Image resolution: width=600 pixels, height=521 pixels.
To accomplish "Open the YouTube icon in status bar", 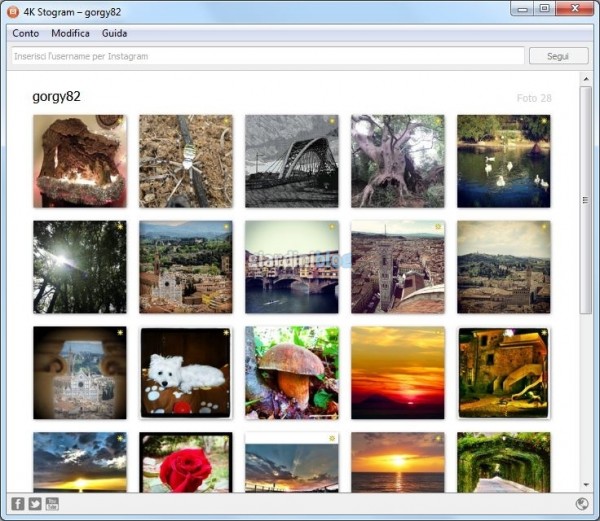I will (x=52, y=503).
